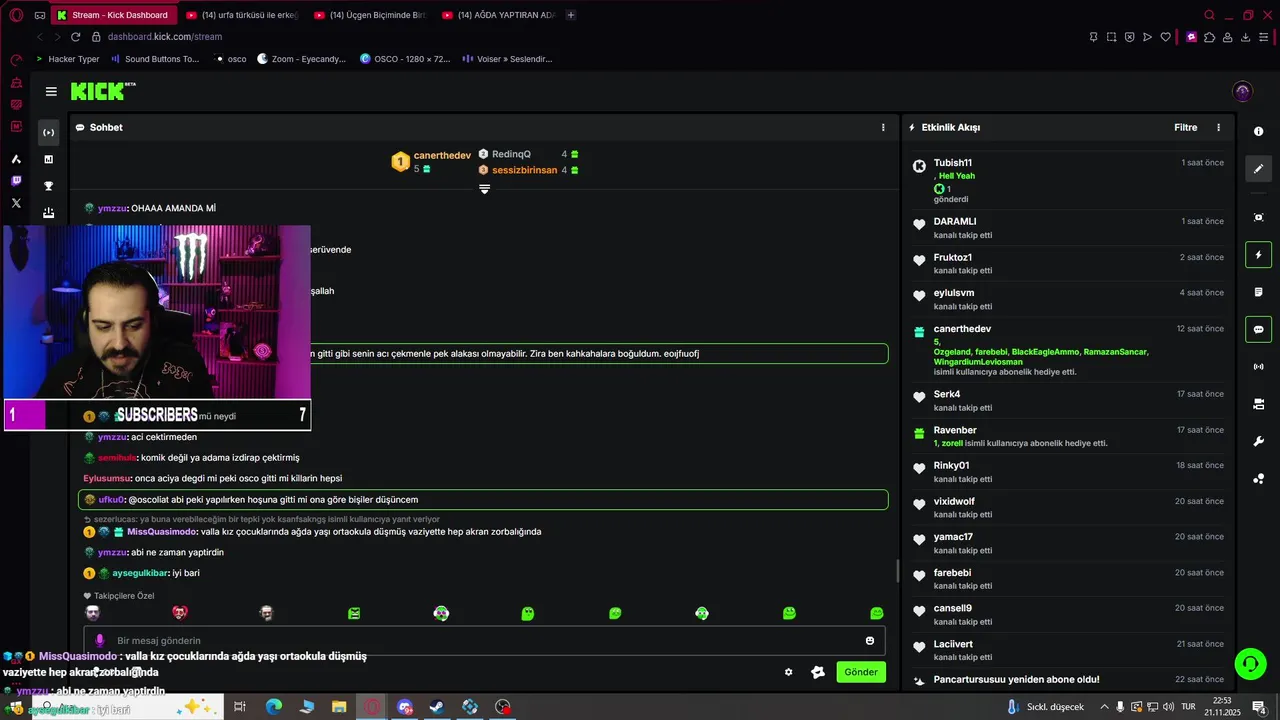Click the DARAMLI follower entry

coord(1068,228)
